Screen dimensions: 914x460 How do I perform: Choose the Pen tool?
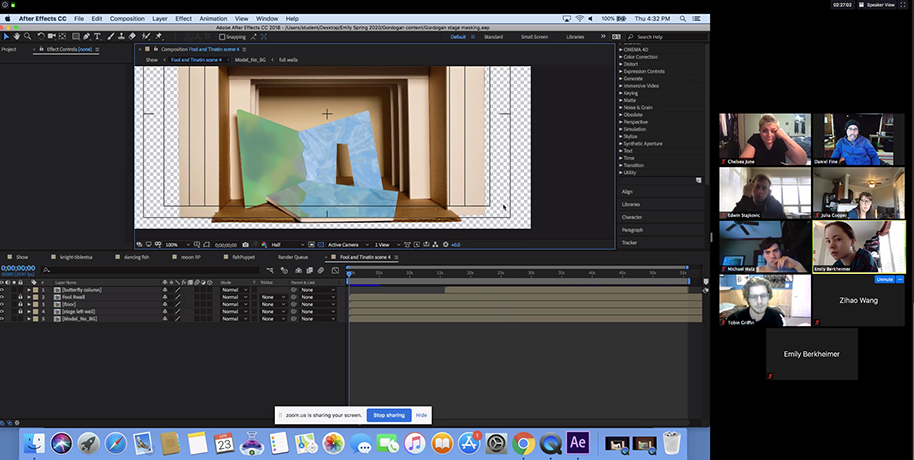85,37
